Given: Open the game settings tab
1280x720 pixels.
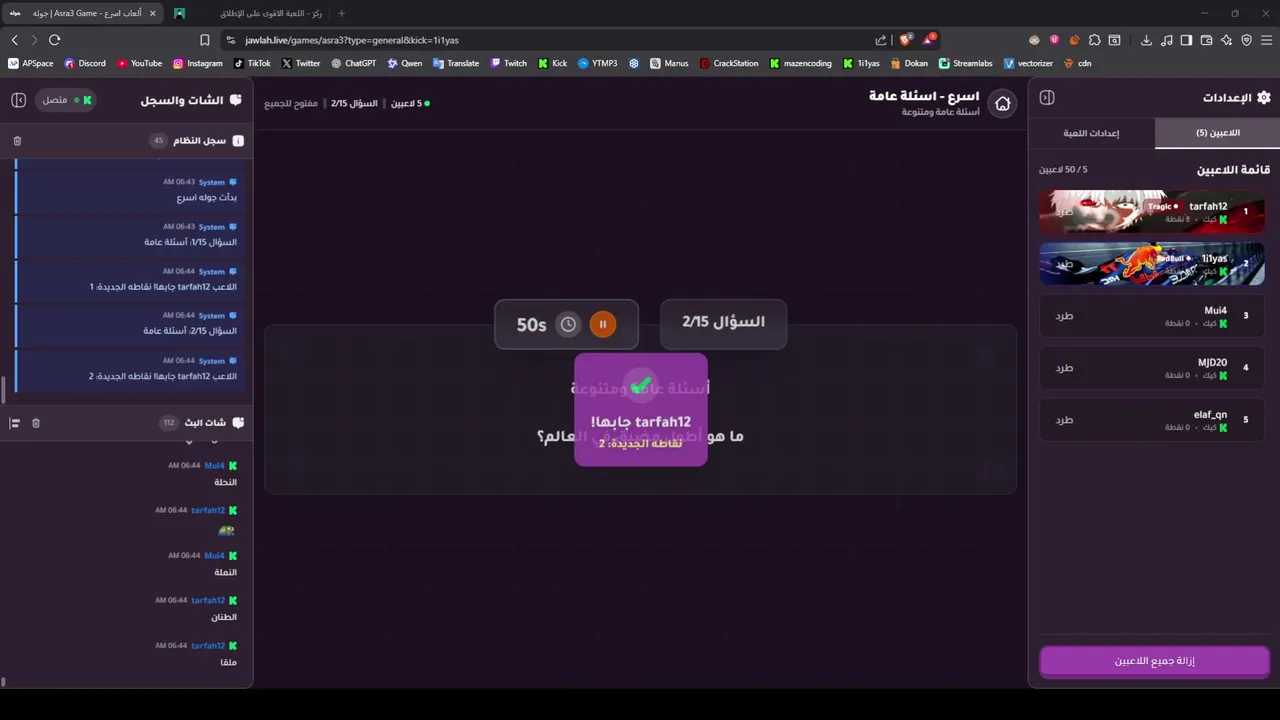Looking at the screenshot, I should (x=1091, y=133).
